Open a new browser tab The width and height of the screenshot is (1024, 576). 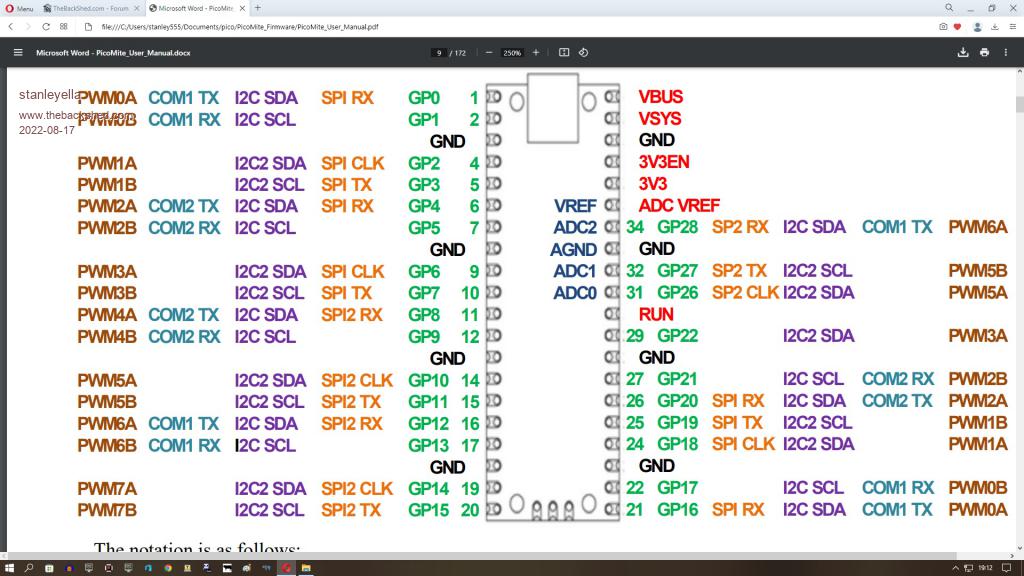click(258, 8)
